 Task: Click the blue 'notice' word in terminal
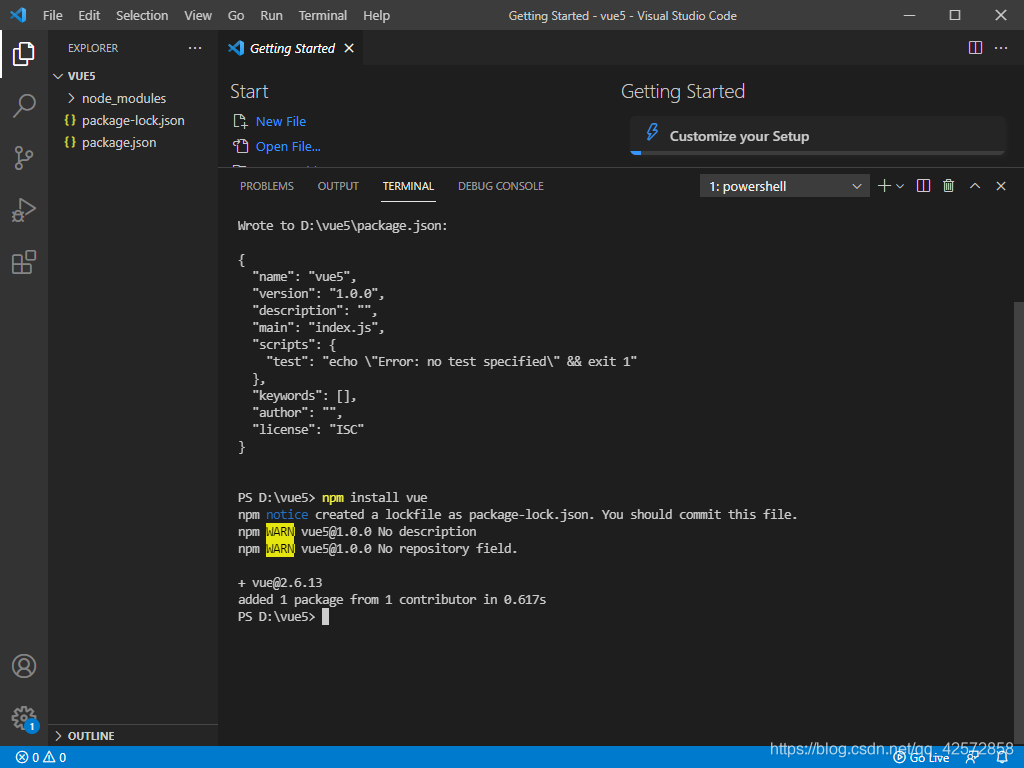[x=287, y=515]
